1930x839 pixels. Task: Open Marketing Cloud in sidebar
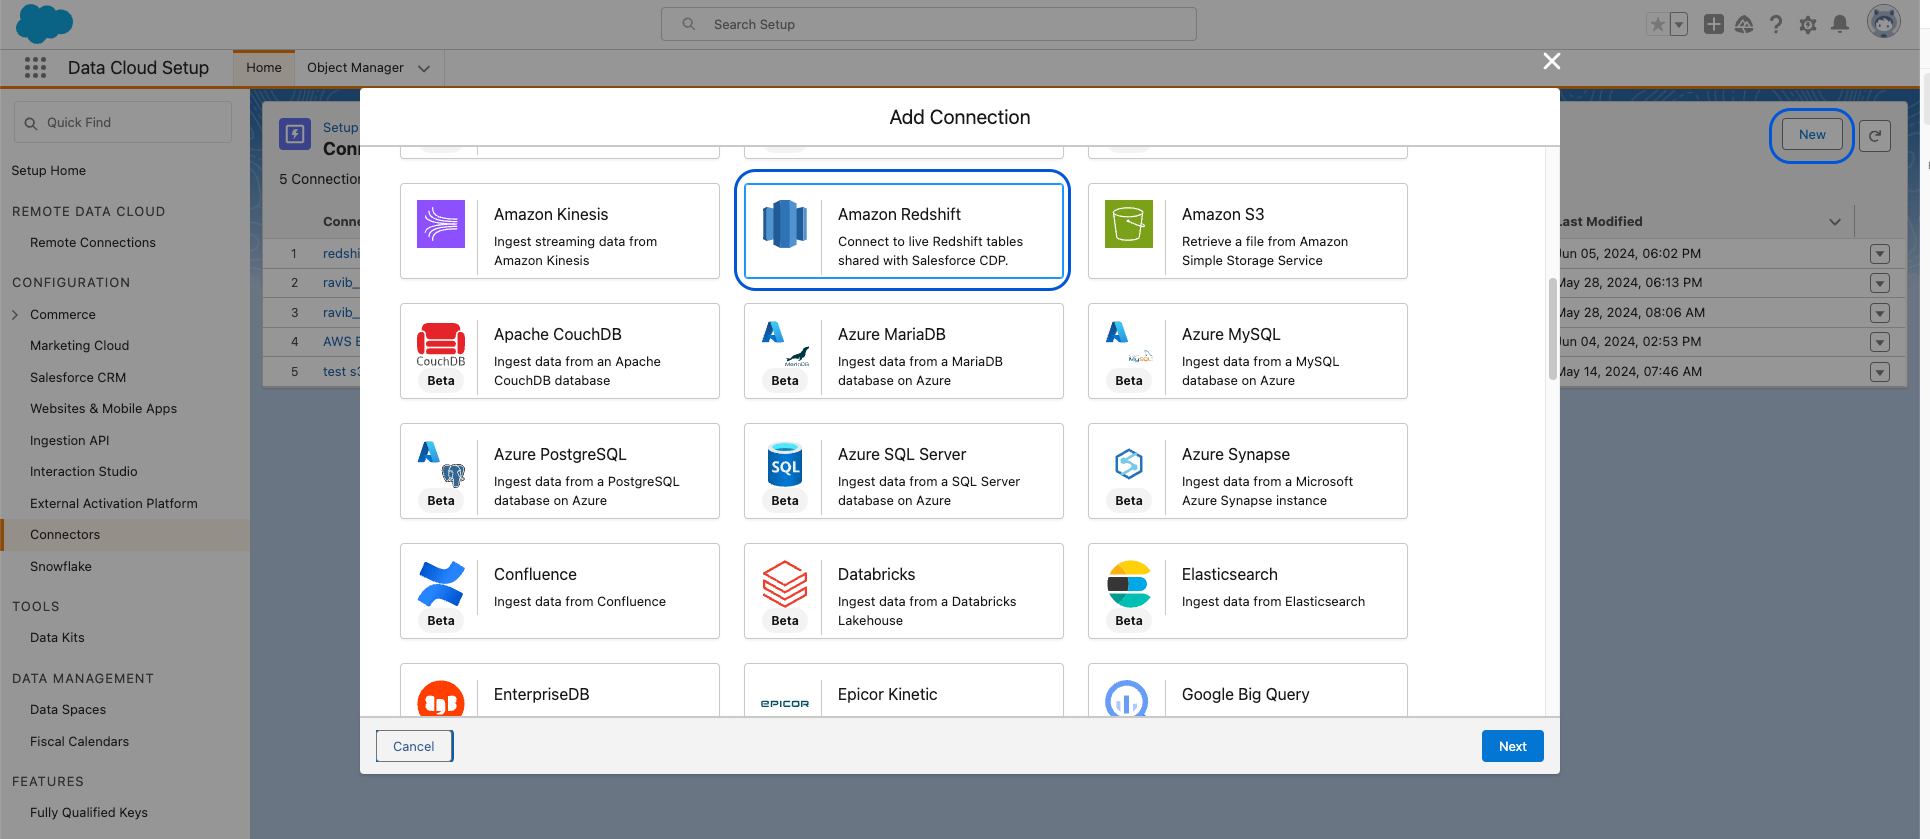tap(80, 346)
